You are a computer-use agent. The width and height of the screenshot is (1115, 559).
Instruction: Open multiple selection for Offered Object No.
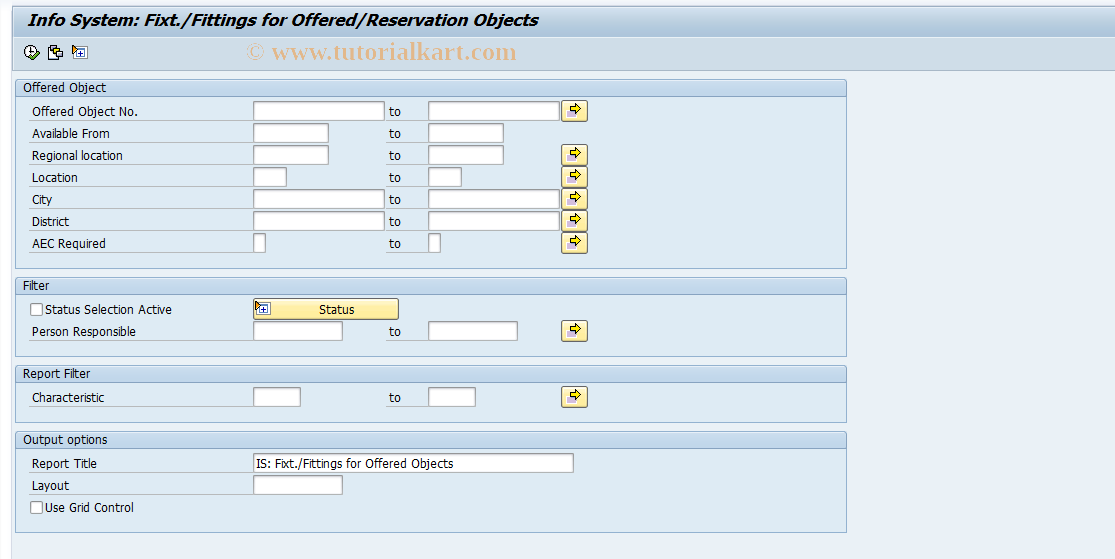pyautogui.click(x=575, y=111)
